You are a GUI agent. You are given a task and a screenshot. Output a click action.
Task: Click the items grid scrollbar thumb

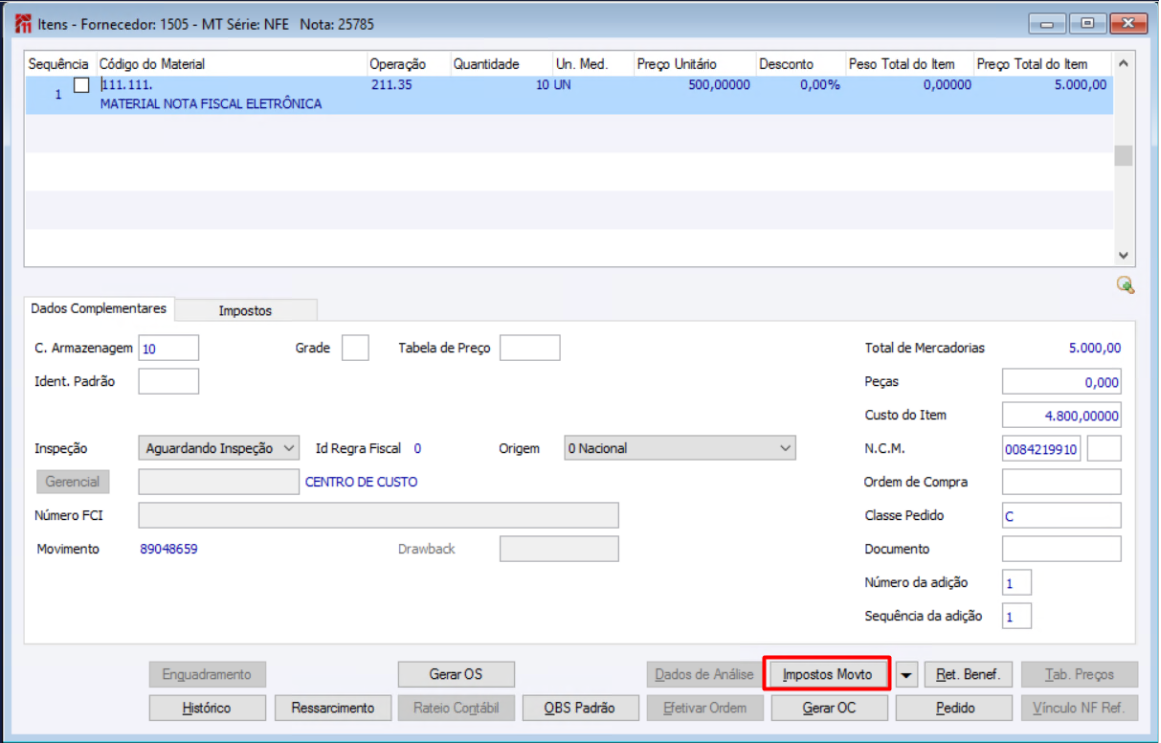coord(1123,156)
